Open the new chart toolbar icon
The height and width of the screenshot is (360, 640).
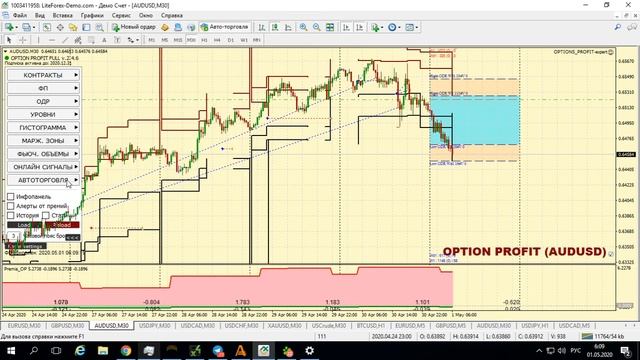tap(9, 27)
